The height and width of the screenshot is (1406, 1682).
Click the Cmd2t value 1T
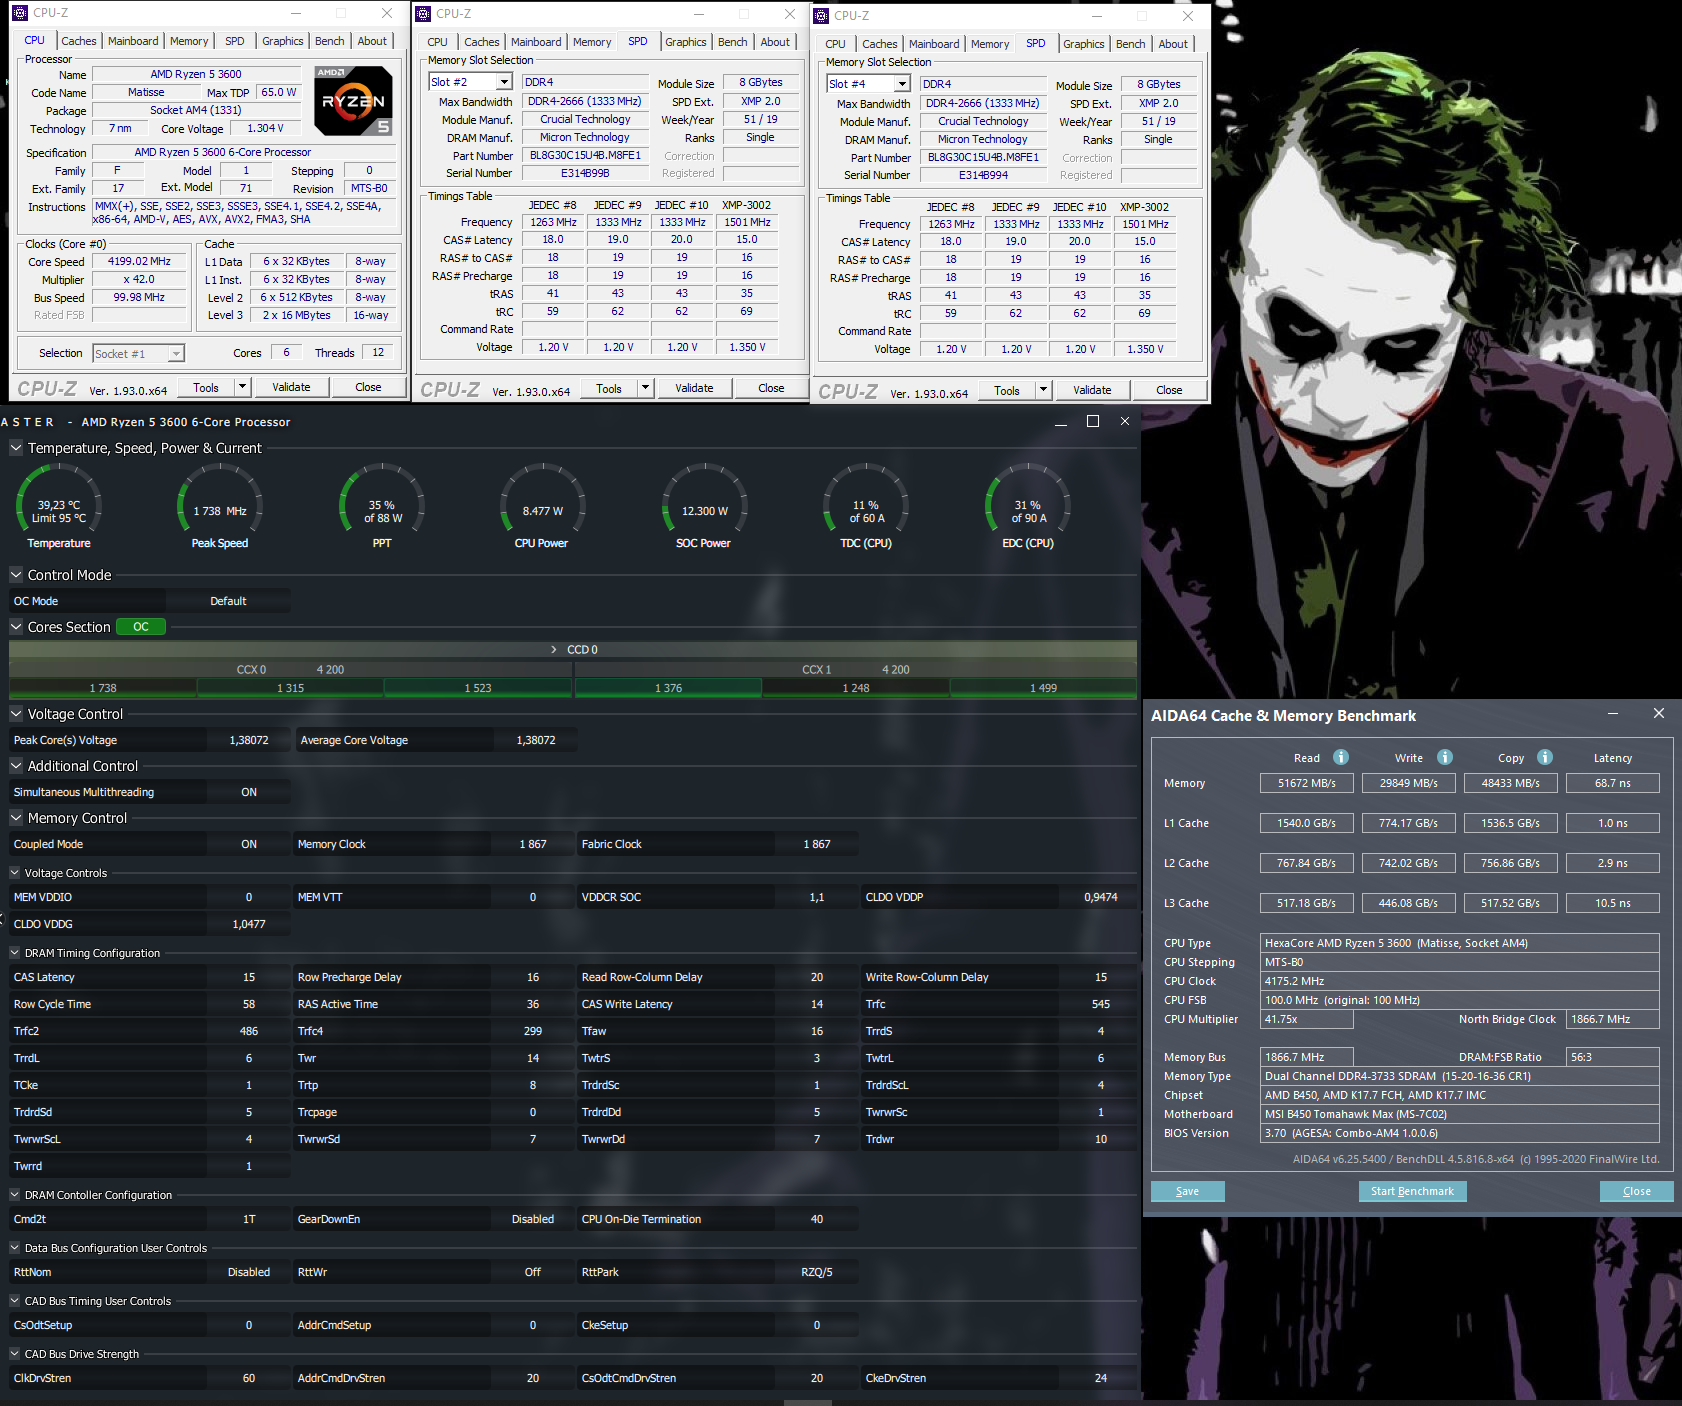[249, 1219]
